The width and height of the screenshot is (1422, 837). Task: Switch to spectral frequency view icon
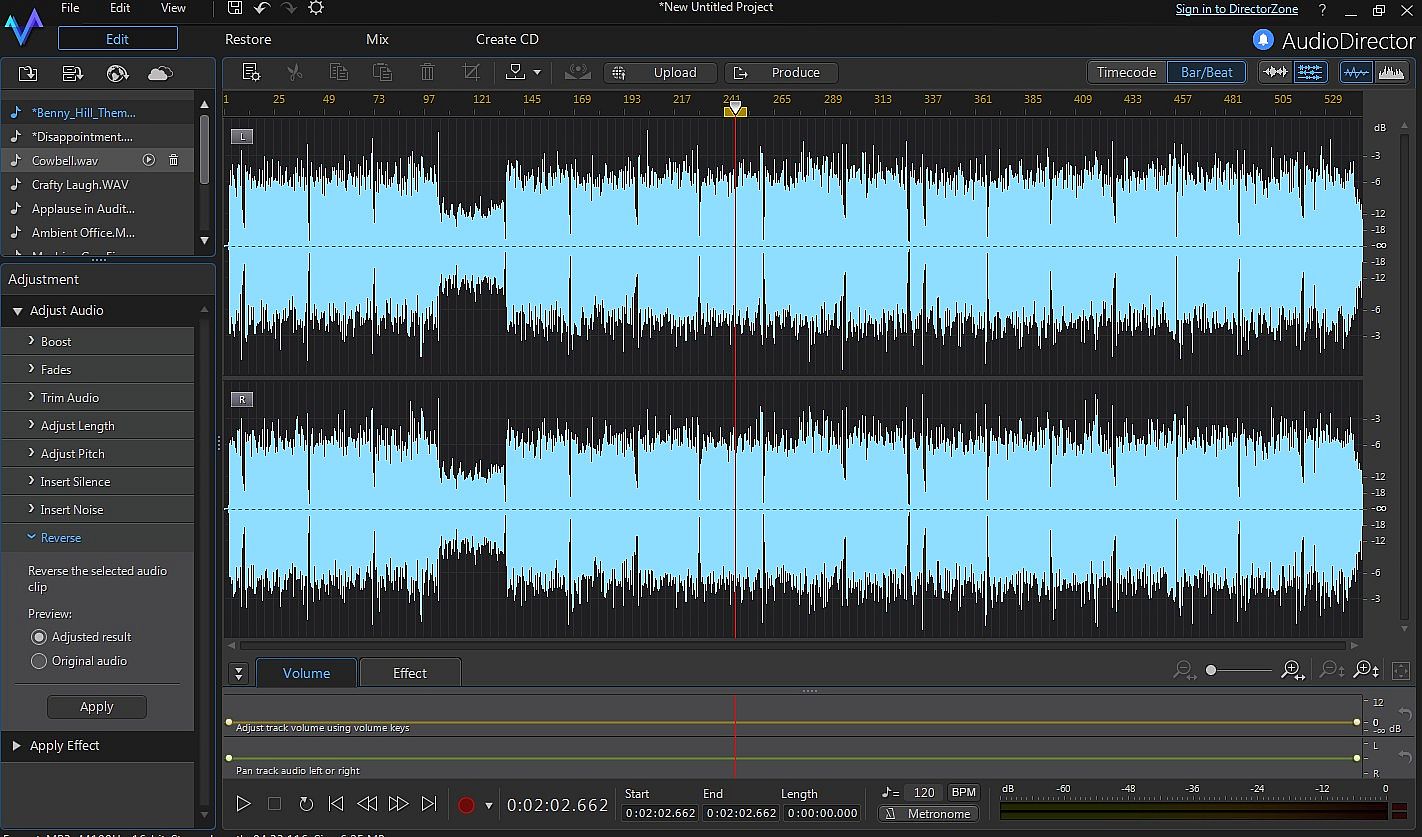click(x=1391, y=72)
